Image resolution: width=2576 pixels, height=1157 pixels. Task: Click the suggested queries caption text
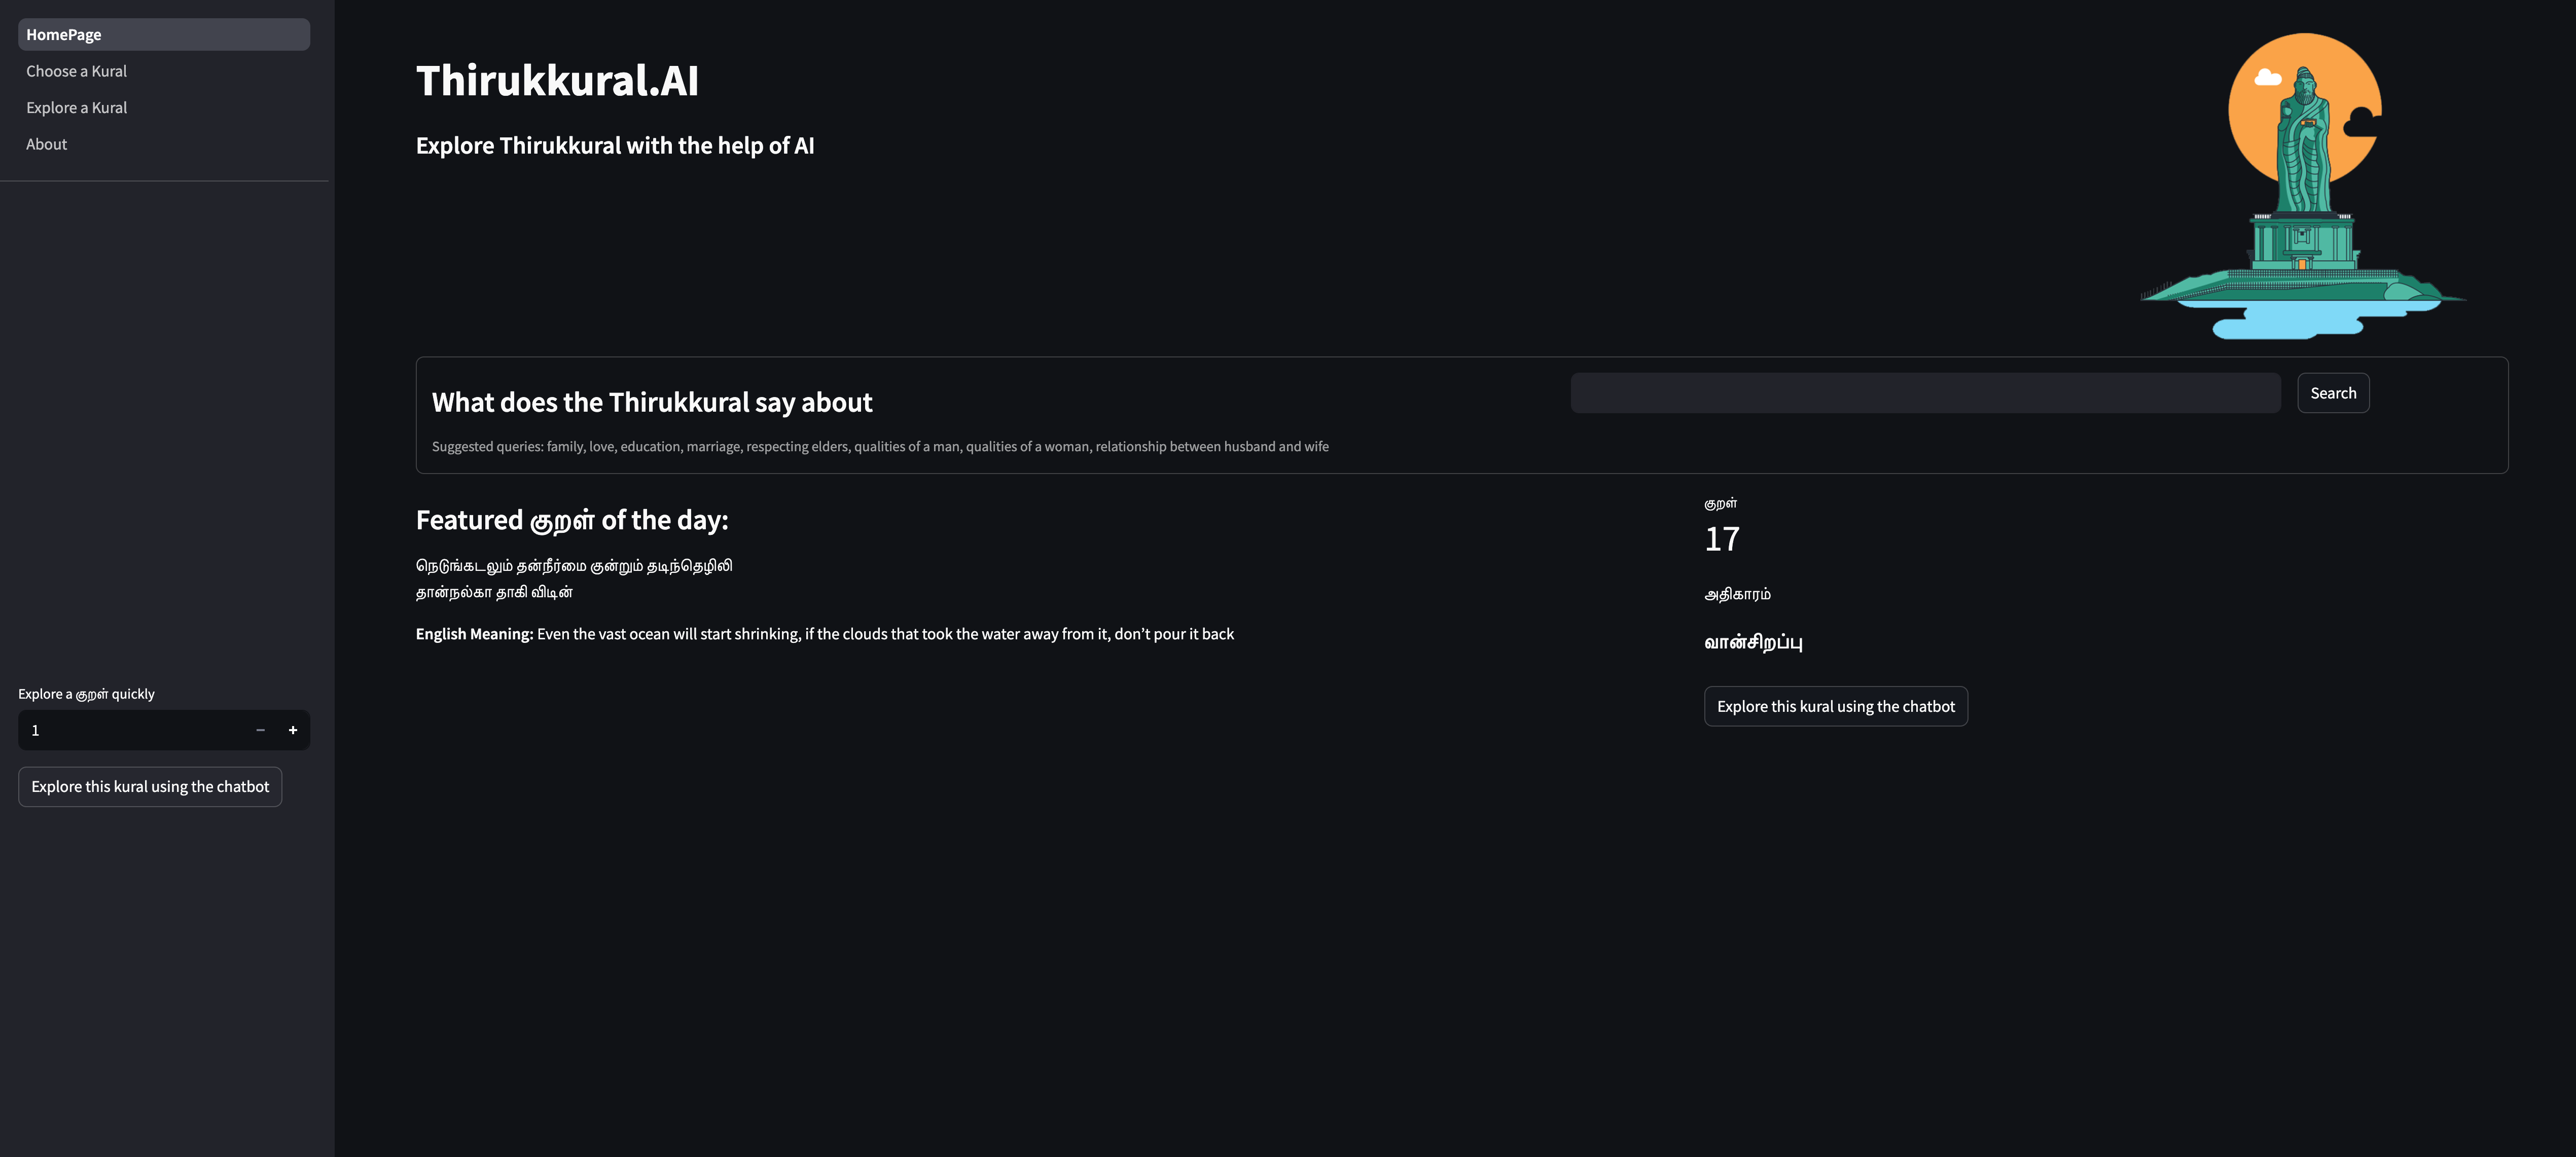coord(880,446)
